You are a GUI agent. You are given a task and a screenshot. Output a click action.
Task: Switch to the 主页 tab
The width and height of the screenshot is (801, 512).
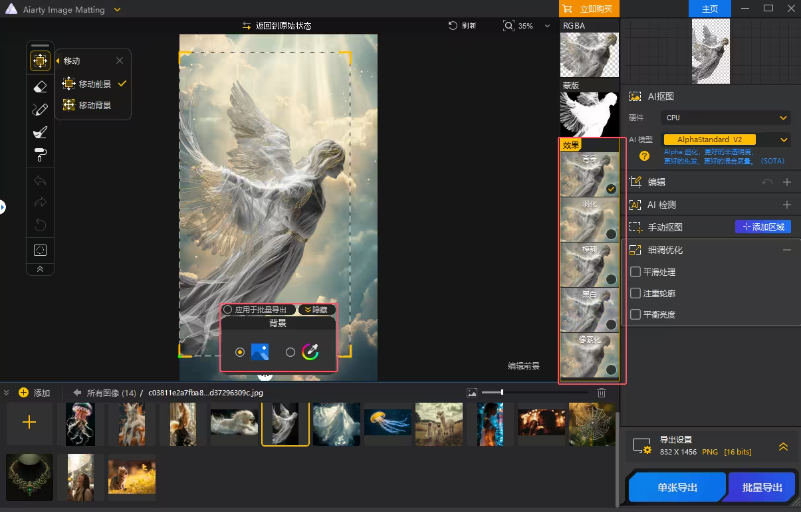pyautogui.click(x=710, y=8)
